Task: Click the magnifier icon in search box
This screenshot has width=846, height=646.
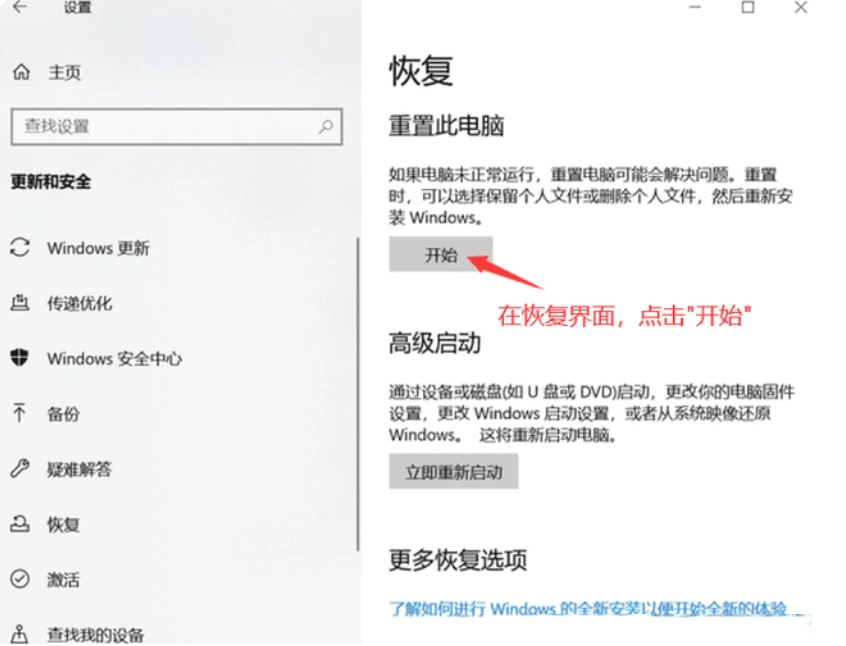Action: pos(325,127)
